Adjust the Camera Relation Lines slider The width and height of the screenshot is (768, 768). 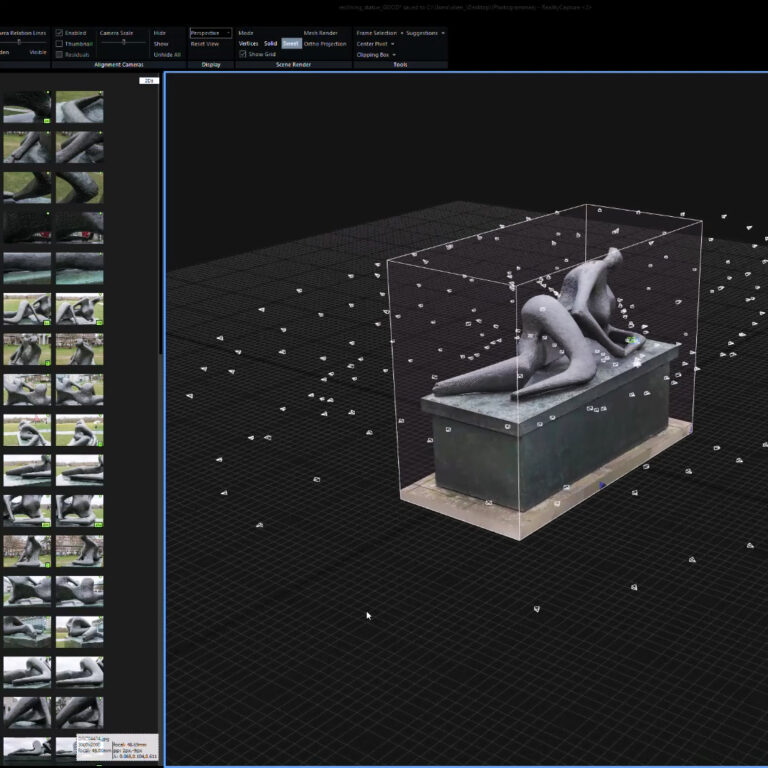[x=18, y=42]
